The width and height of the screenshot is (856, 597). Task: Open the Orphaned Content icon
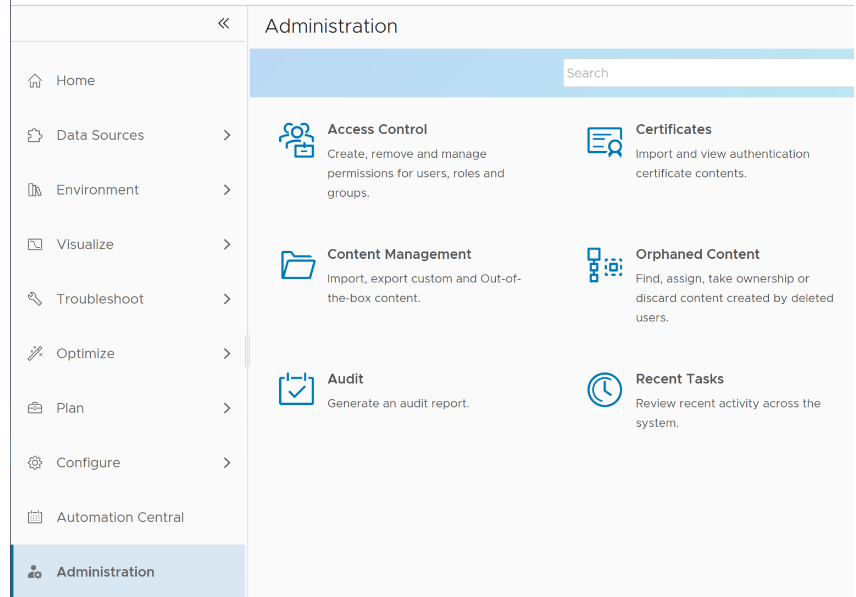click(x=605, y=265)
